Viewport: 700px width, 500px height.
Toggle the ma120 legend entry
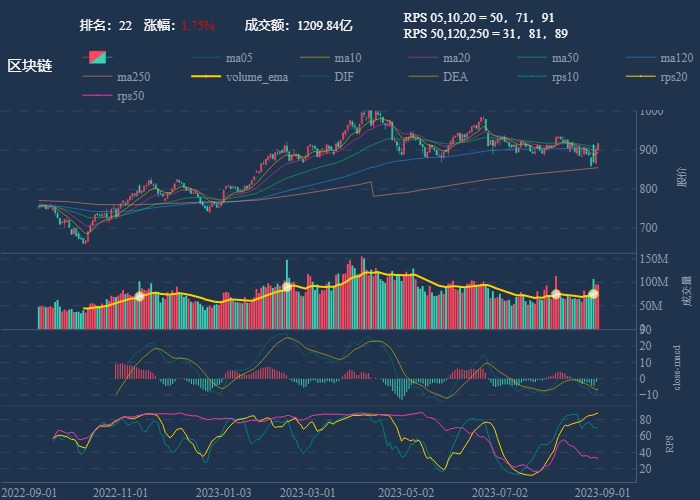(677, 57)
